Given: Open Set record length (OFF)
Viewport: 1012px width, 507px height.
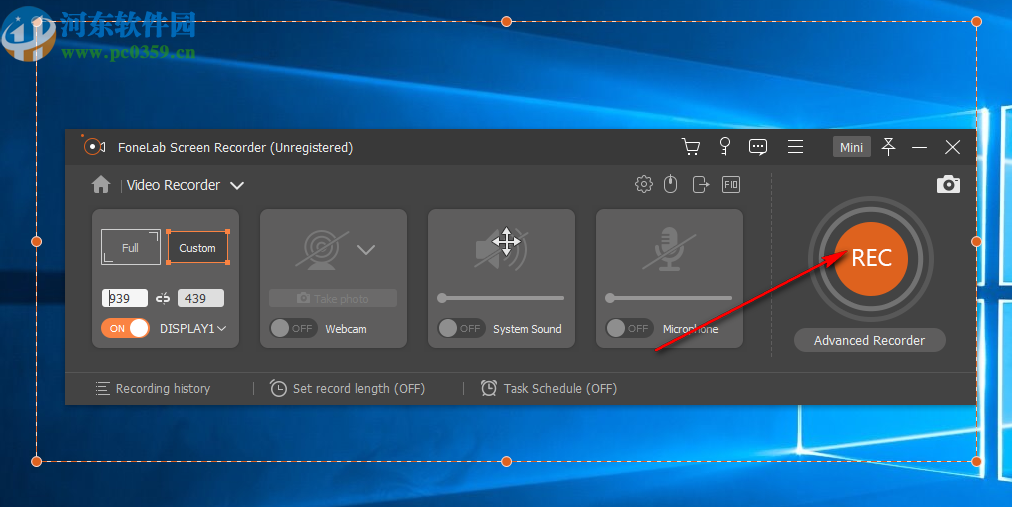Looking at the screenshot, I should point(347,388).
